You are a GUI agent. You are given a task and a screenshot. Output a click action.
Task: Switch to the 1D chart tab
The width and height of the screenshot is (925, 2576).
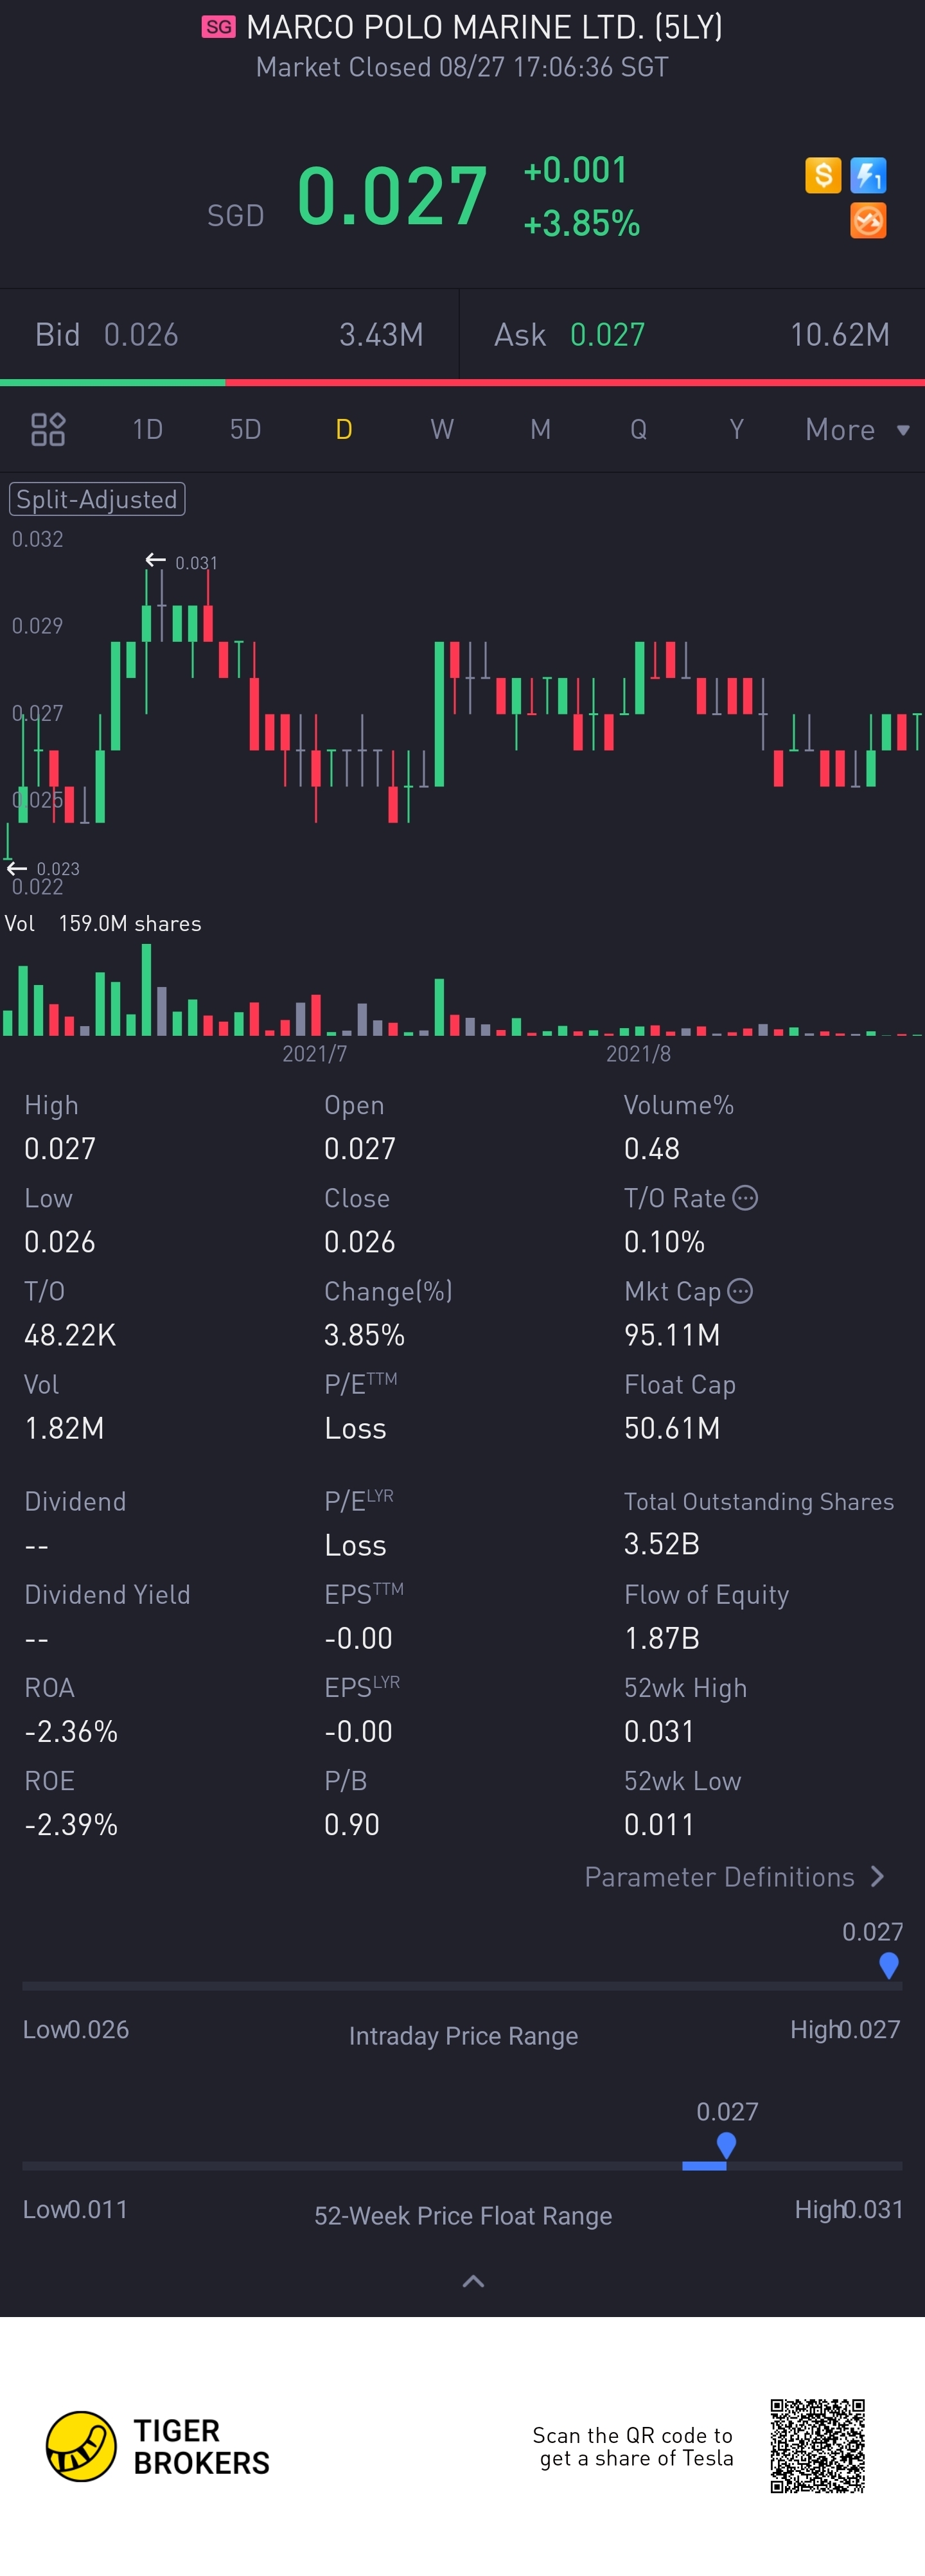(x=147, y=430)
